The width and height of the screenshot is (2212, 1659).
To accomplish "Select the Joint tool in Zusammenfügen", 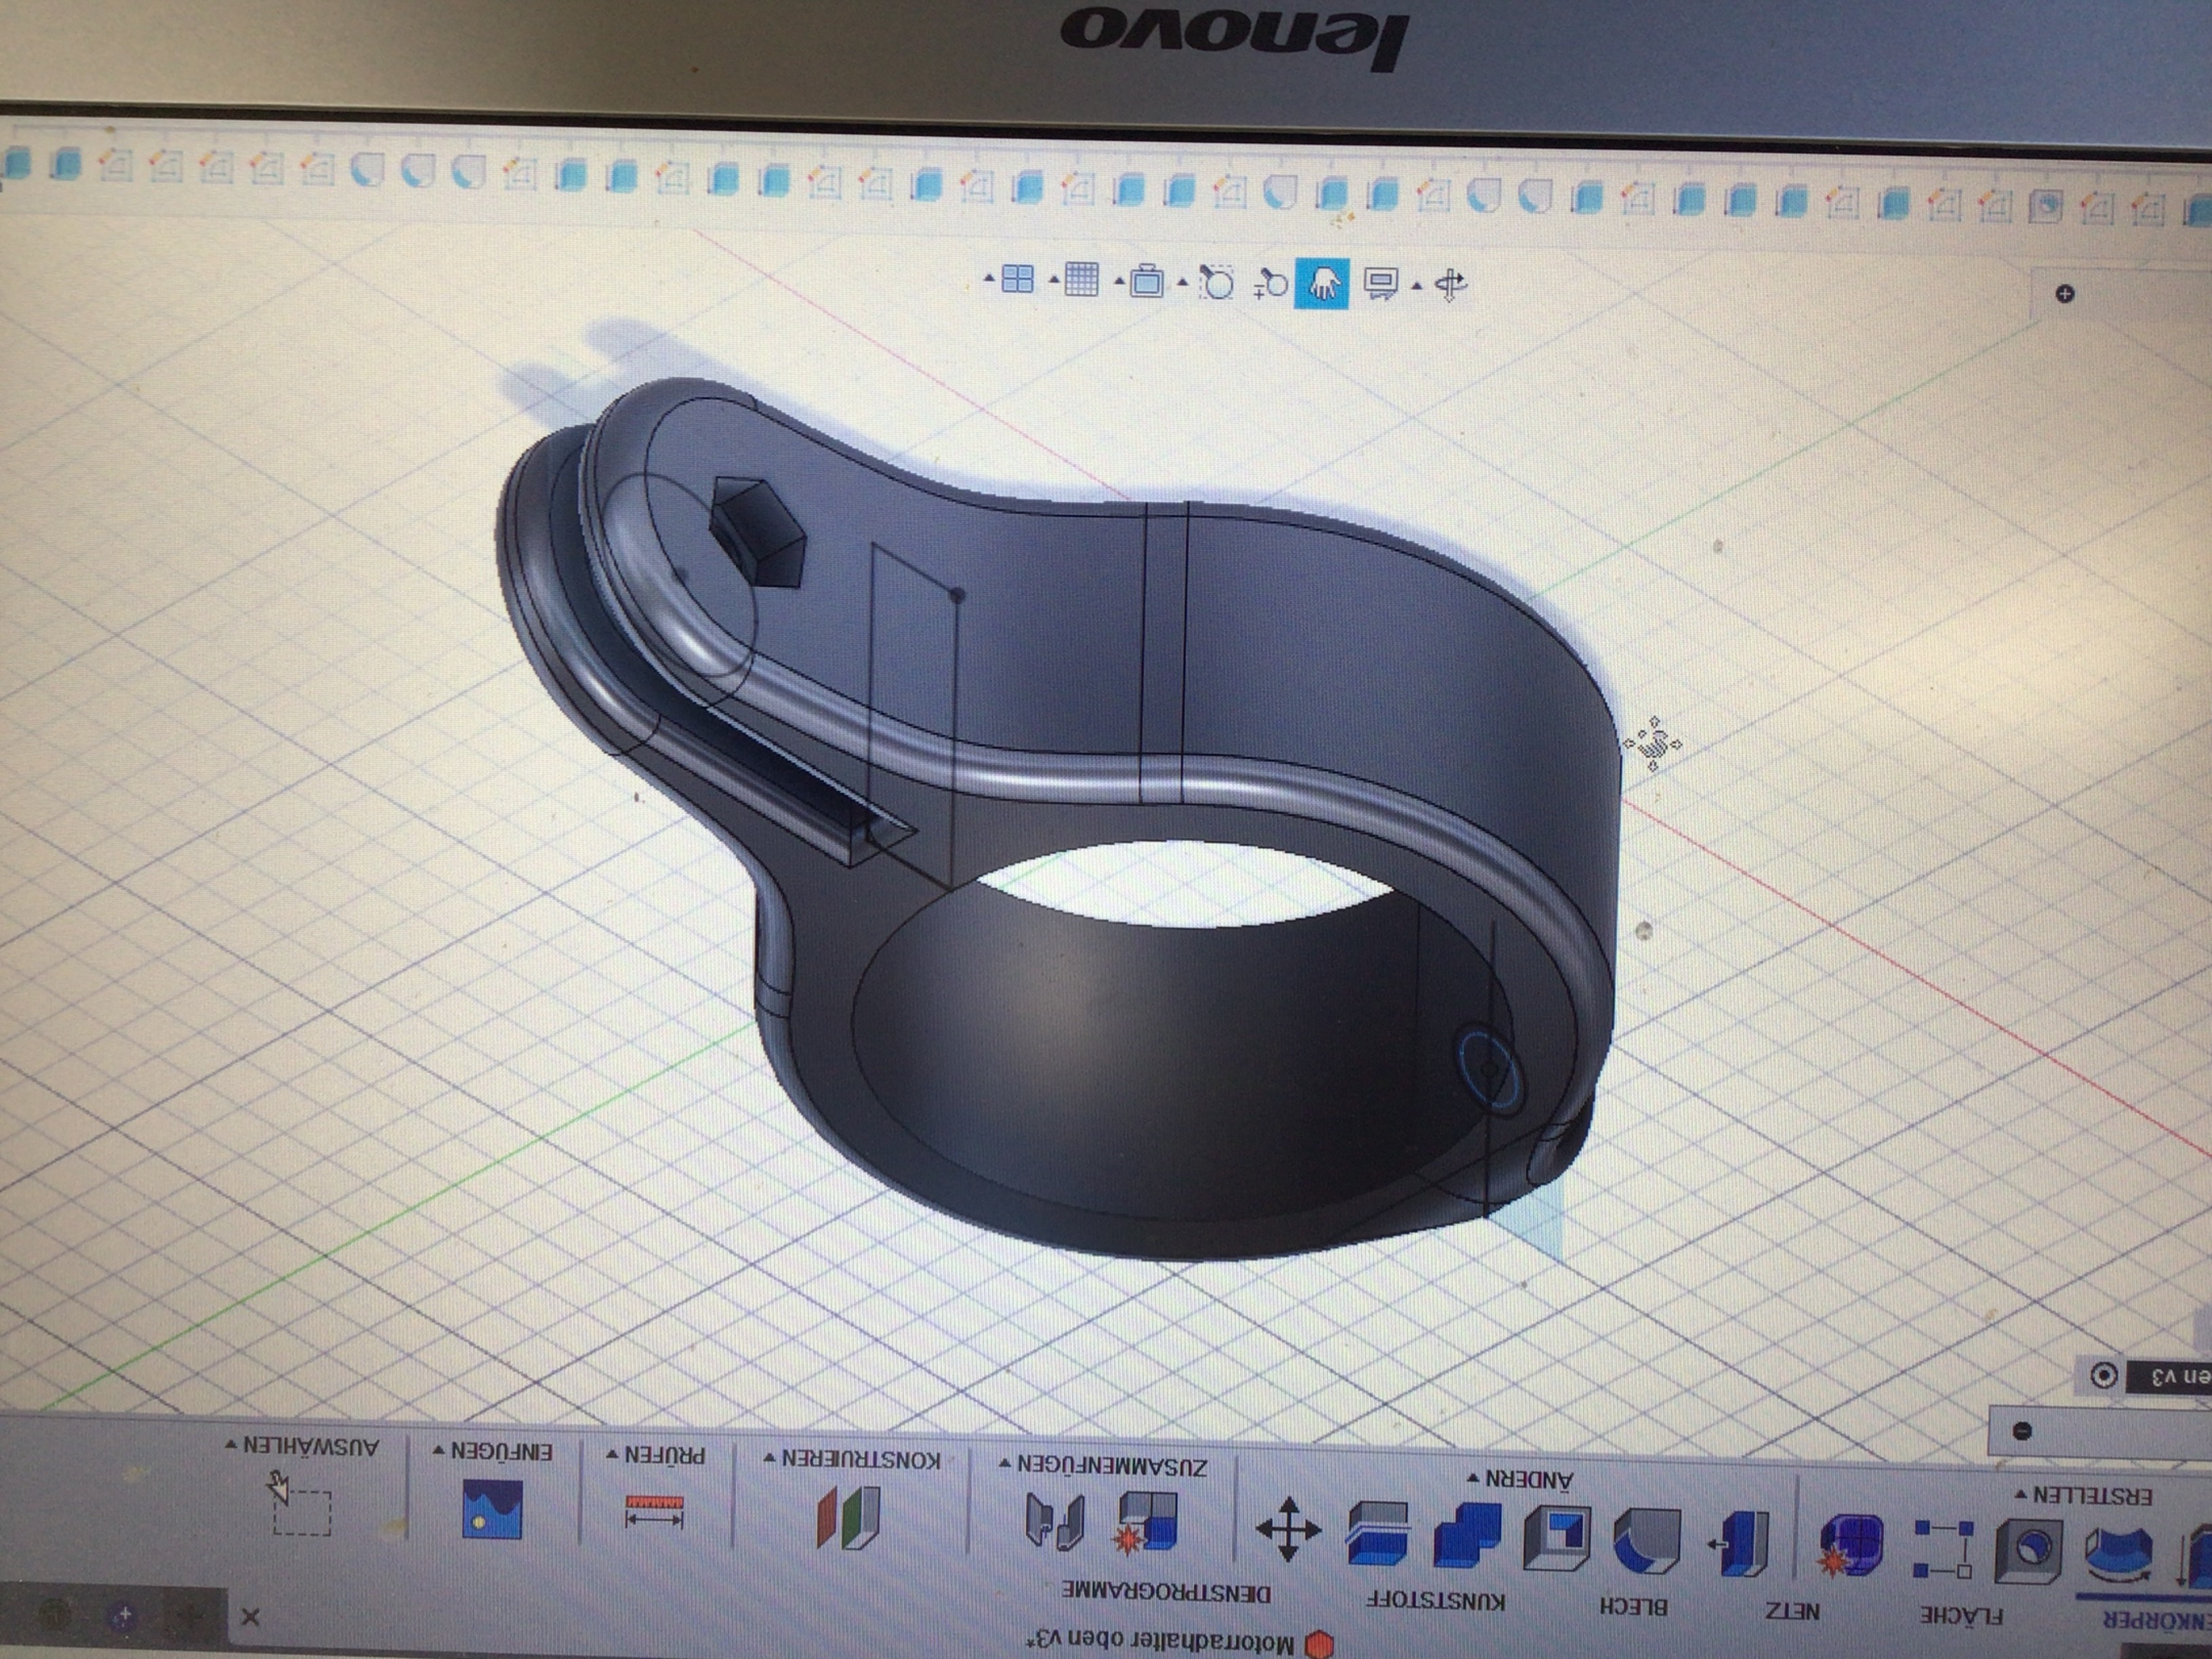I will coord(1055,1521).
